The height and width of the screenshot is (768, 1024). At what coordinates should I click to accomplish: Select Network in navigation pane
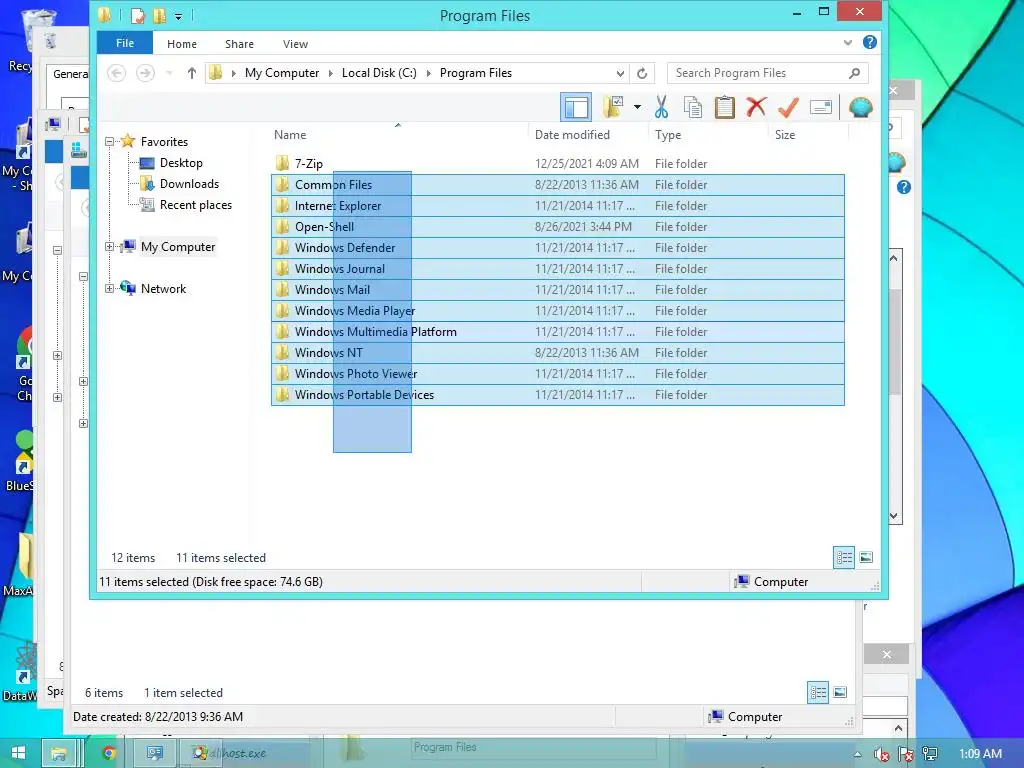163,289
